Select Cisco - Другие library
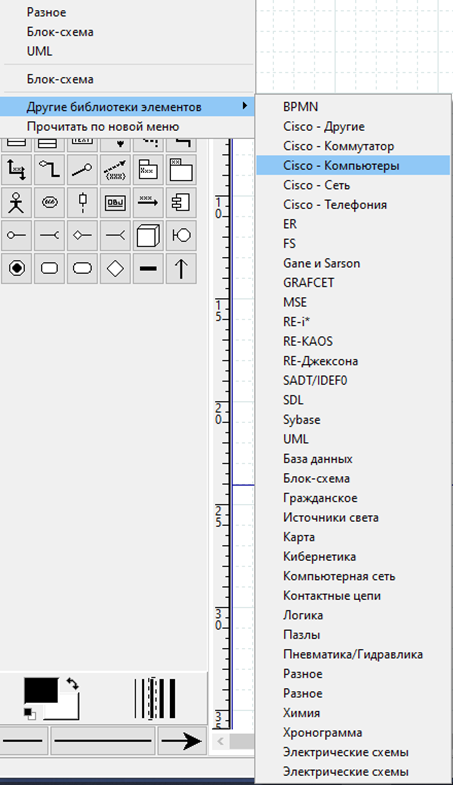 tap(353, 126)
